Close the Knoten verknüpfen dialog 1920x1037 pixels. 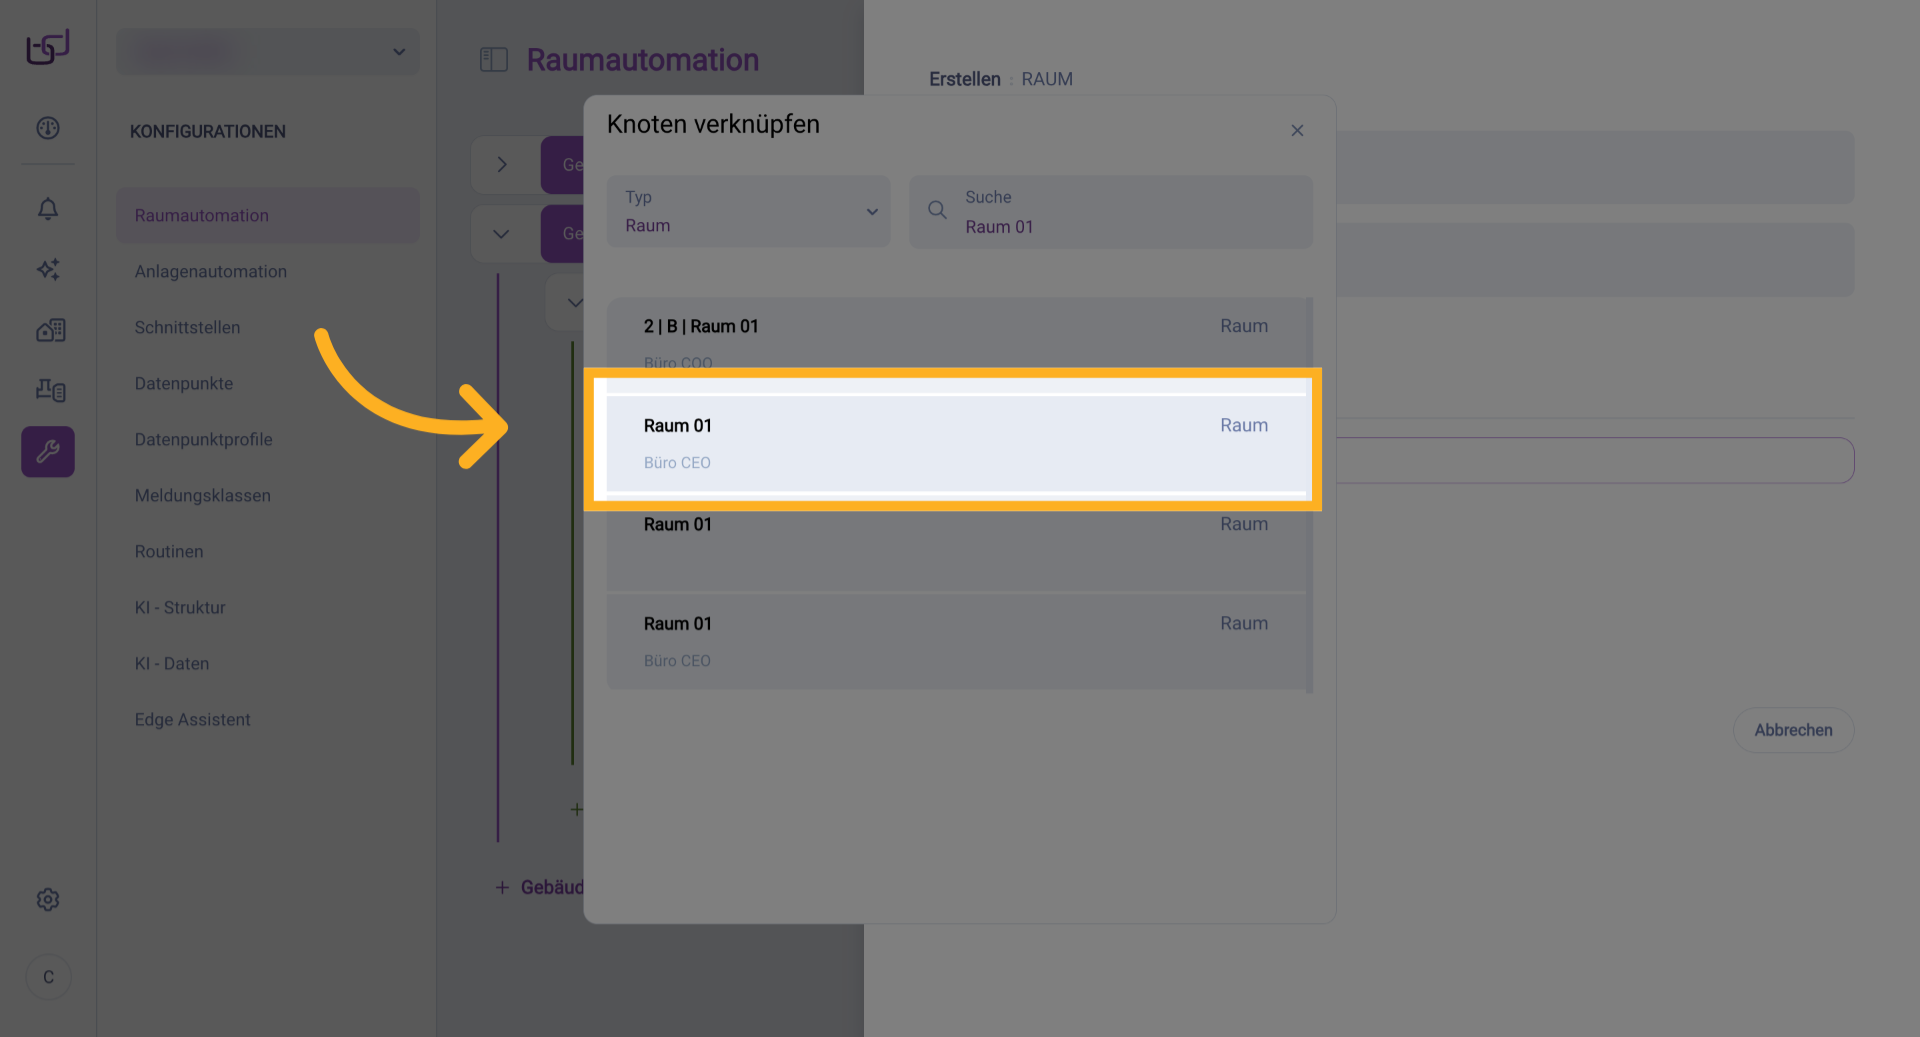(1297, 130)
